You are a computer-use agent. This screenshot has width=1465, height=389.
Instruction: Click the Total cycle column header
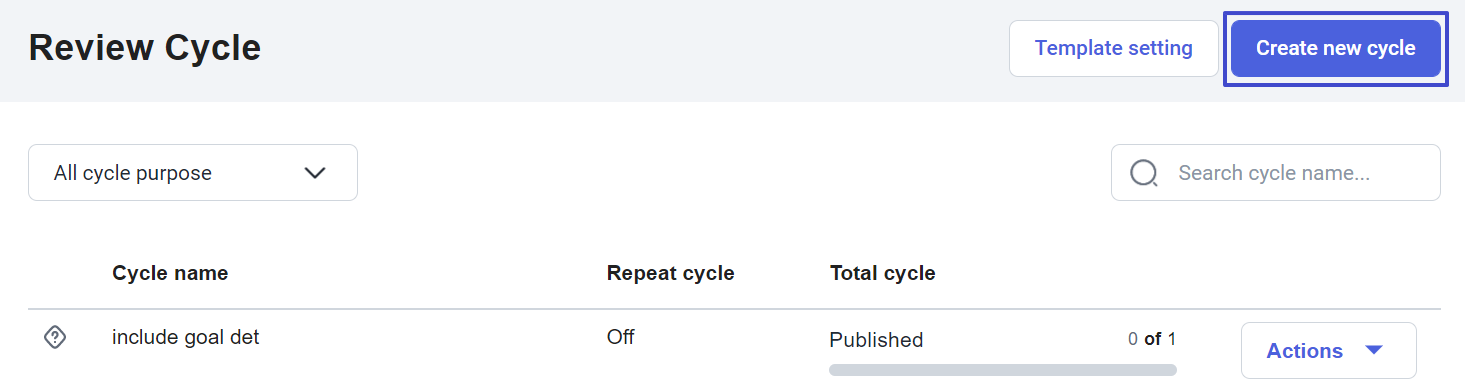(x=882, y=273)
